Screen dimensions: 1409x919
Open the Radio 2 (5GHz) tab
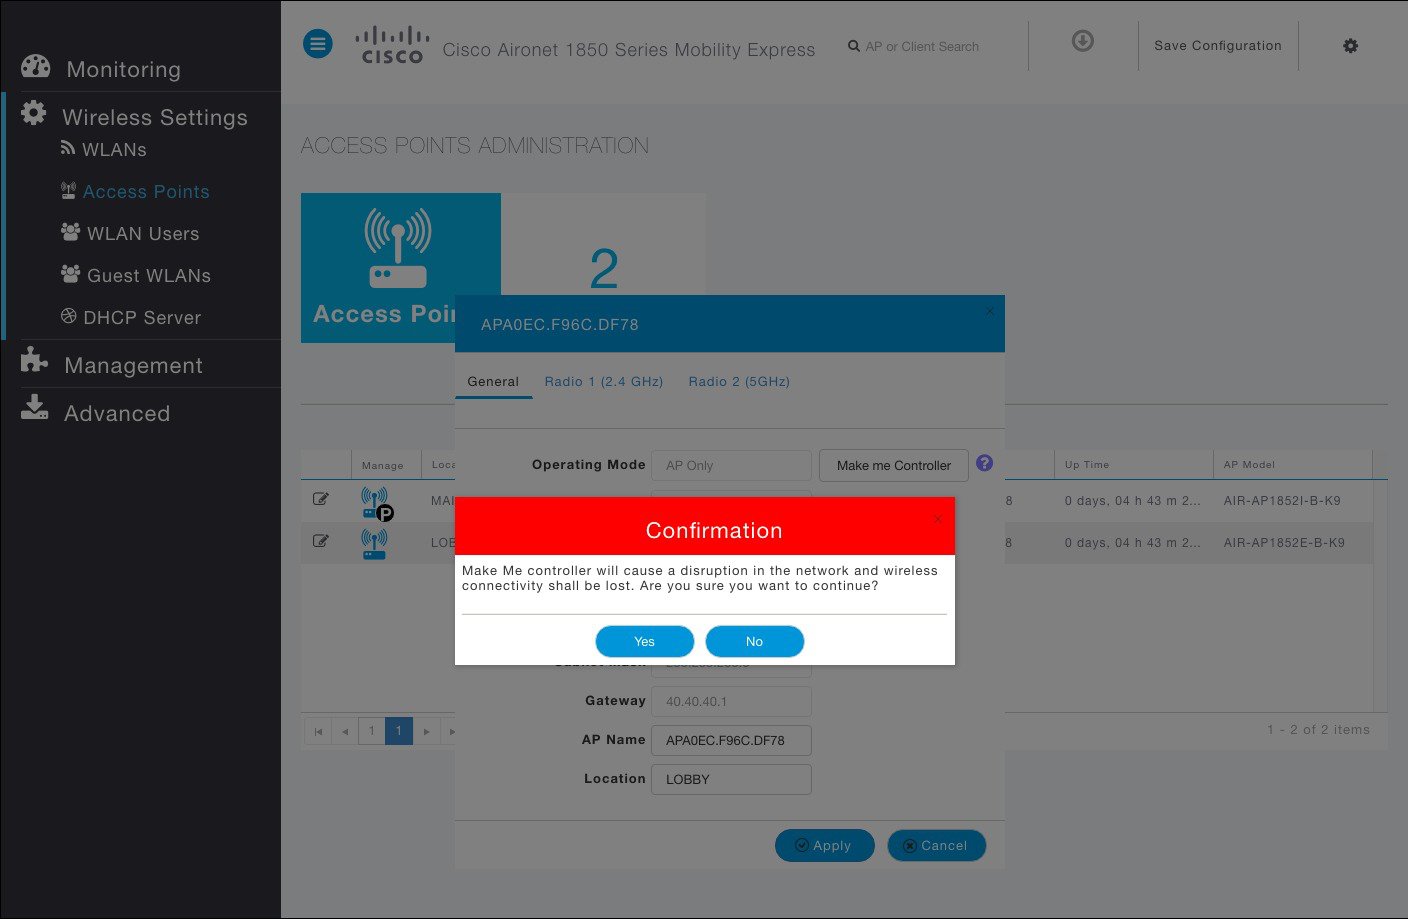pos(738,381)
